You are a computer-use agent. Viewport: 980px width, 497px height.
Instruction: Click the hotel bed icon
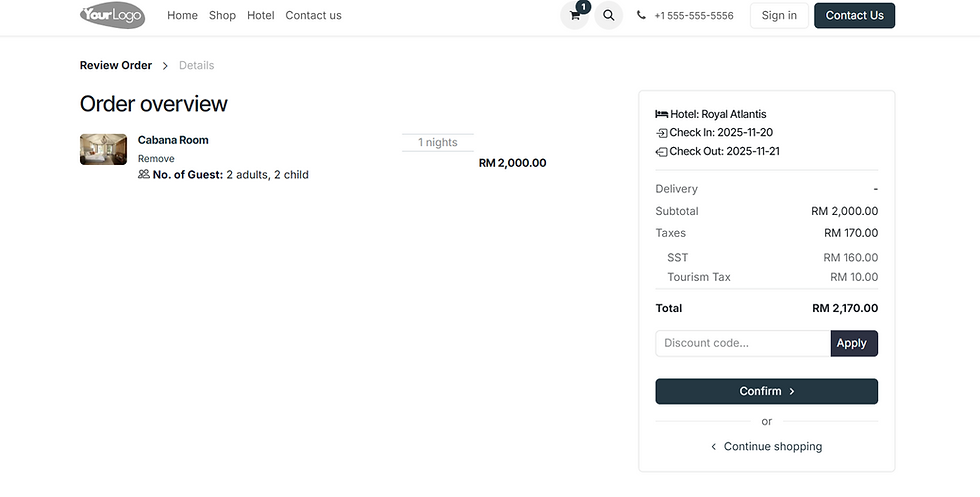click(661, 114)
